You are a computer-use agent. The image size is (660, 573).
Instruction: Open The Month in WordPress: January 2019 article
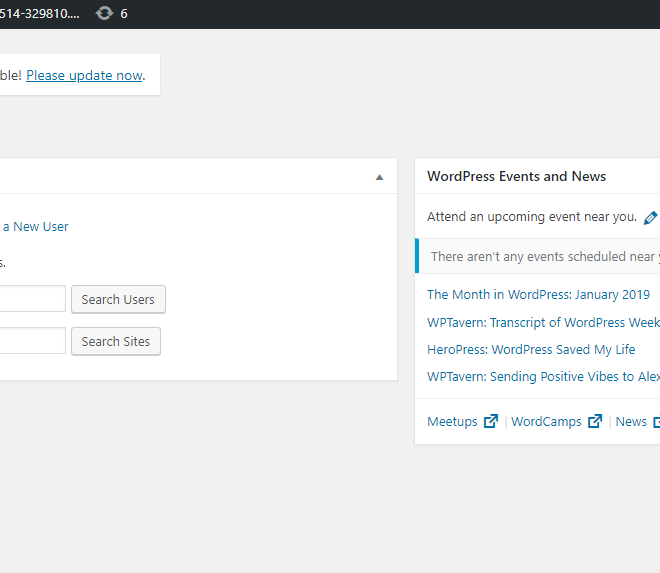click(x=538, y=294)
